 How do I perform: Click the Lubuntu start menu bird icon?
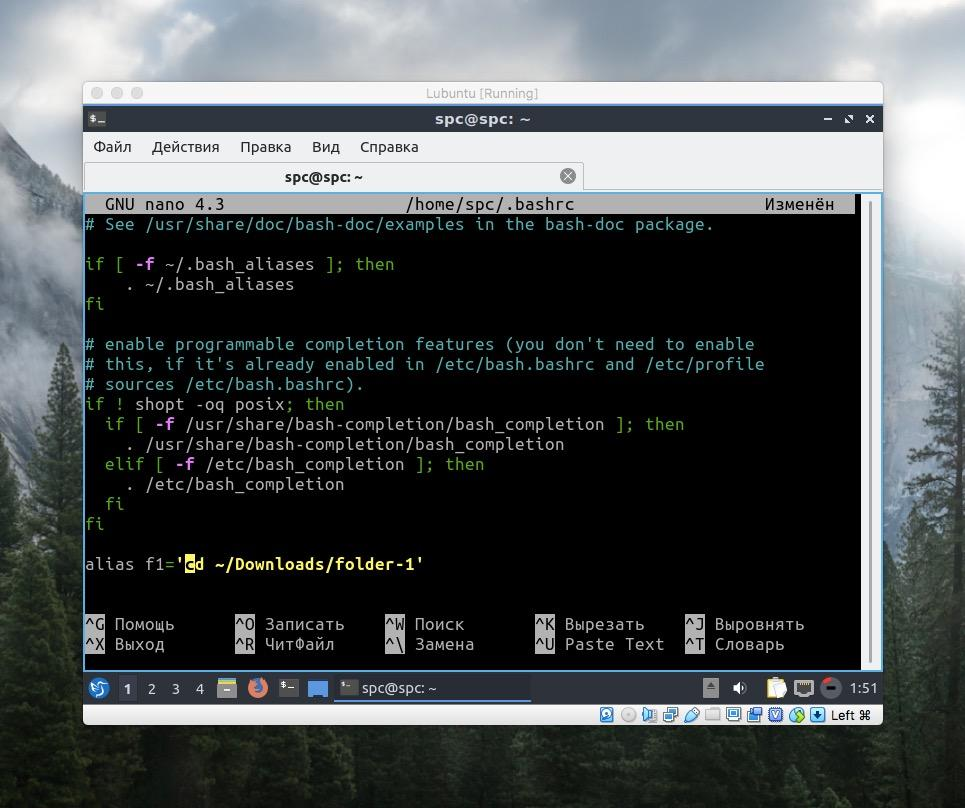click(99, 688)
